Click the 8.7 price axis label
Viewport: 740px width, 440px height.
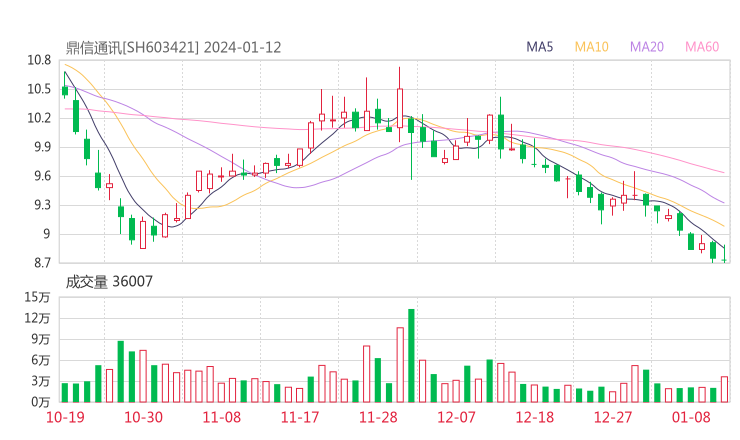(x=42, y=263)
